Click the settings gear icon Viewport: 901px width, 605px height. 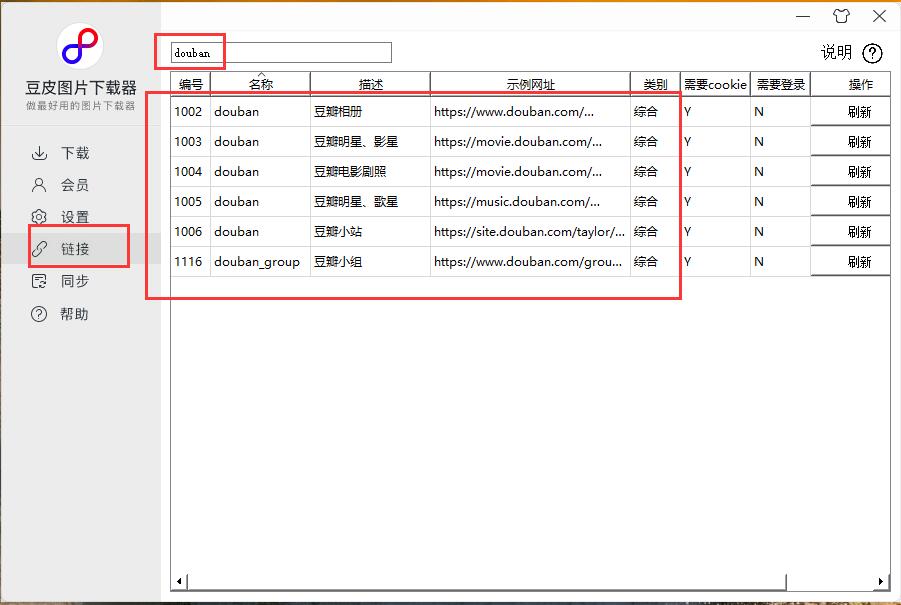[x=39, y=217]
